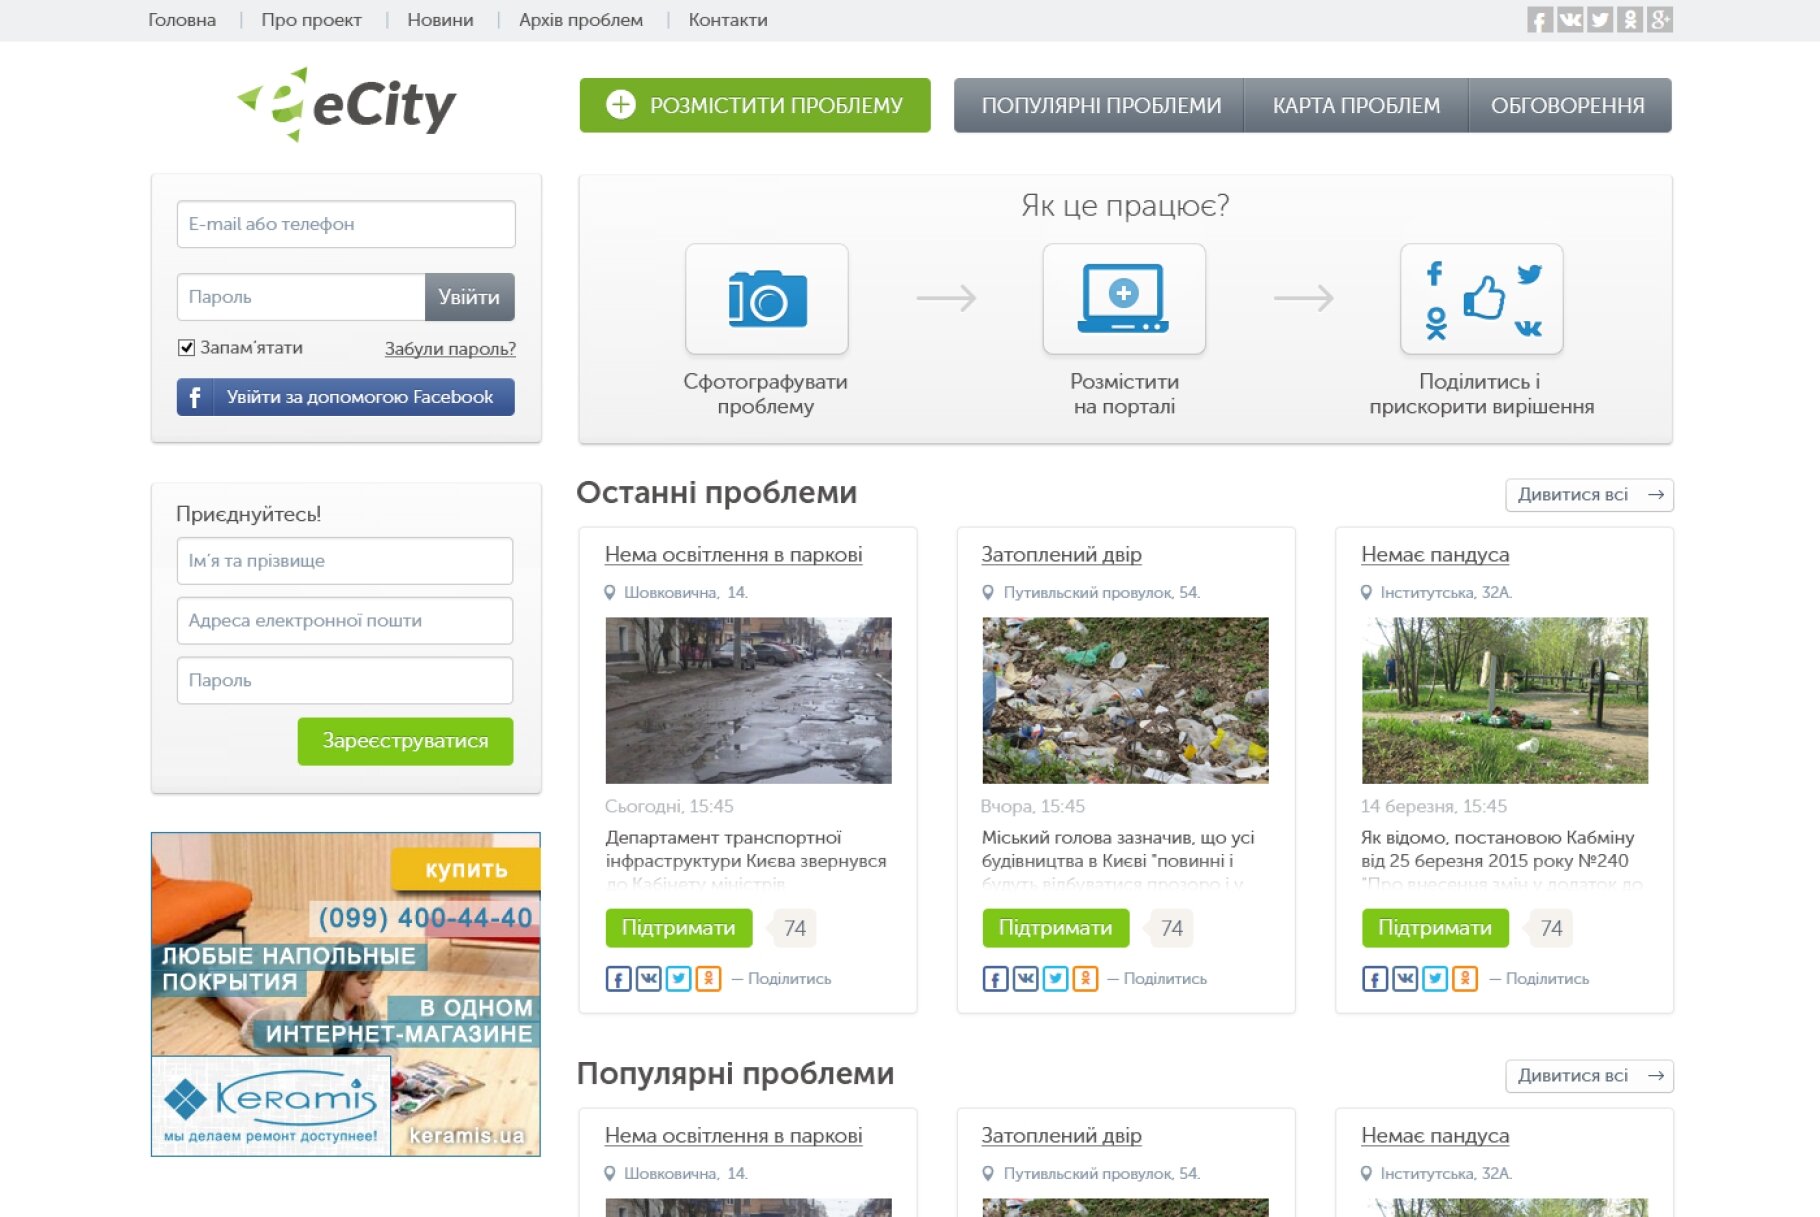
Task: Share 'Затоплений двір' on Facebook
Action: pos(995,978)
